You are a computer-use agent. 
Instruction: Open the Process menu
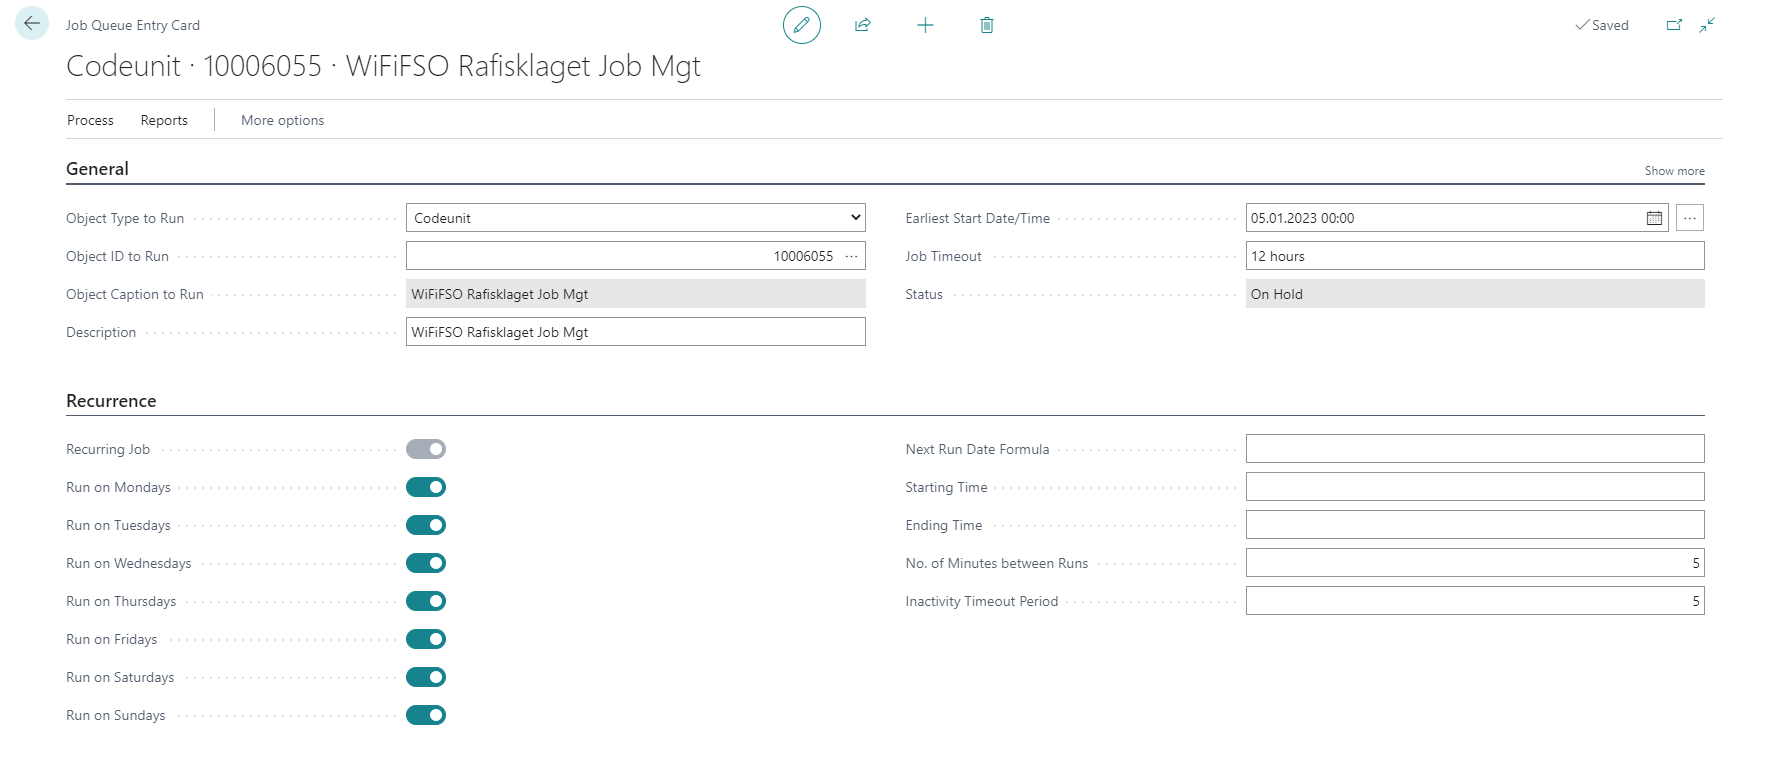(90, 120)
